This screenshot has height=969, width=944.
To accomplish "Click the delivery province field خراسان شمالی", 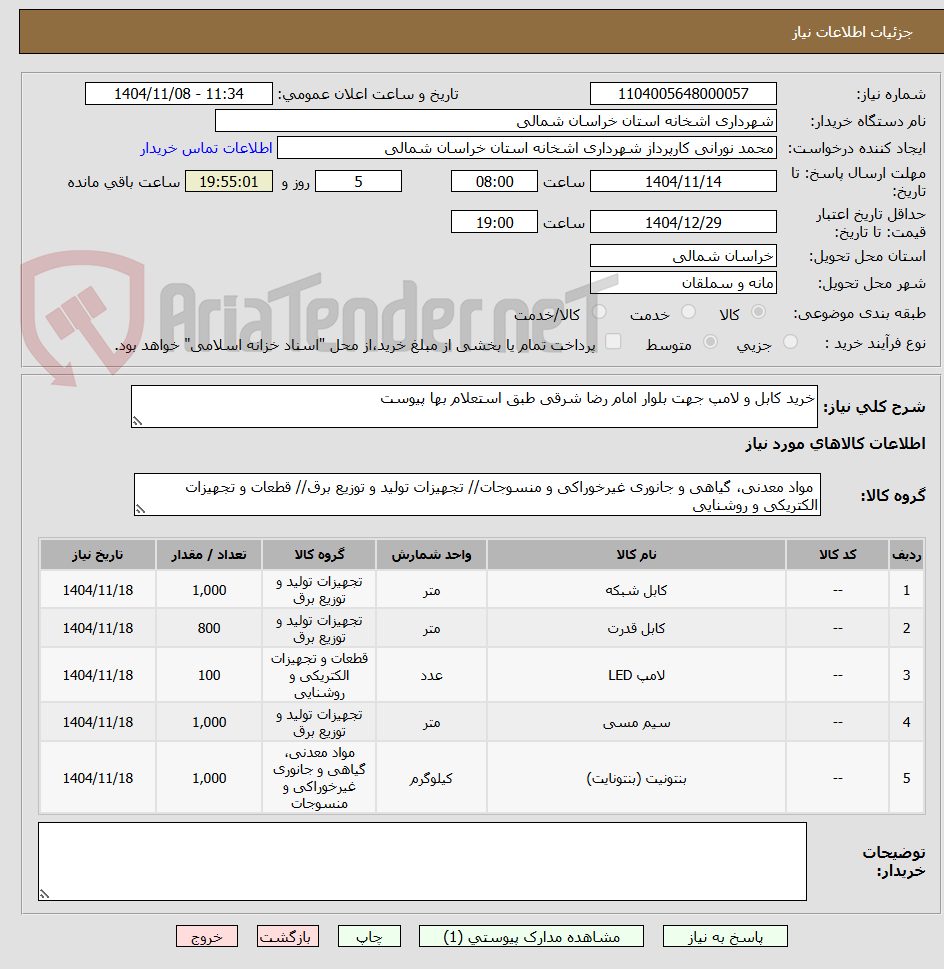I will coord(683,256).
